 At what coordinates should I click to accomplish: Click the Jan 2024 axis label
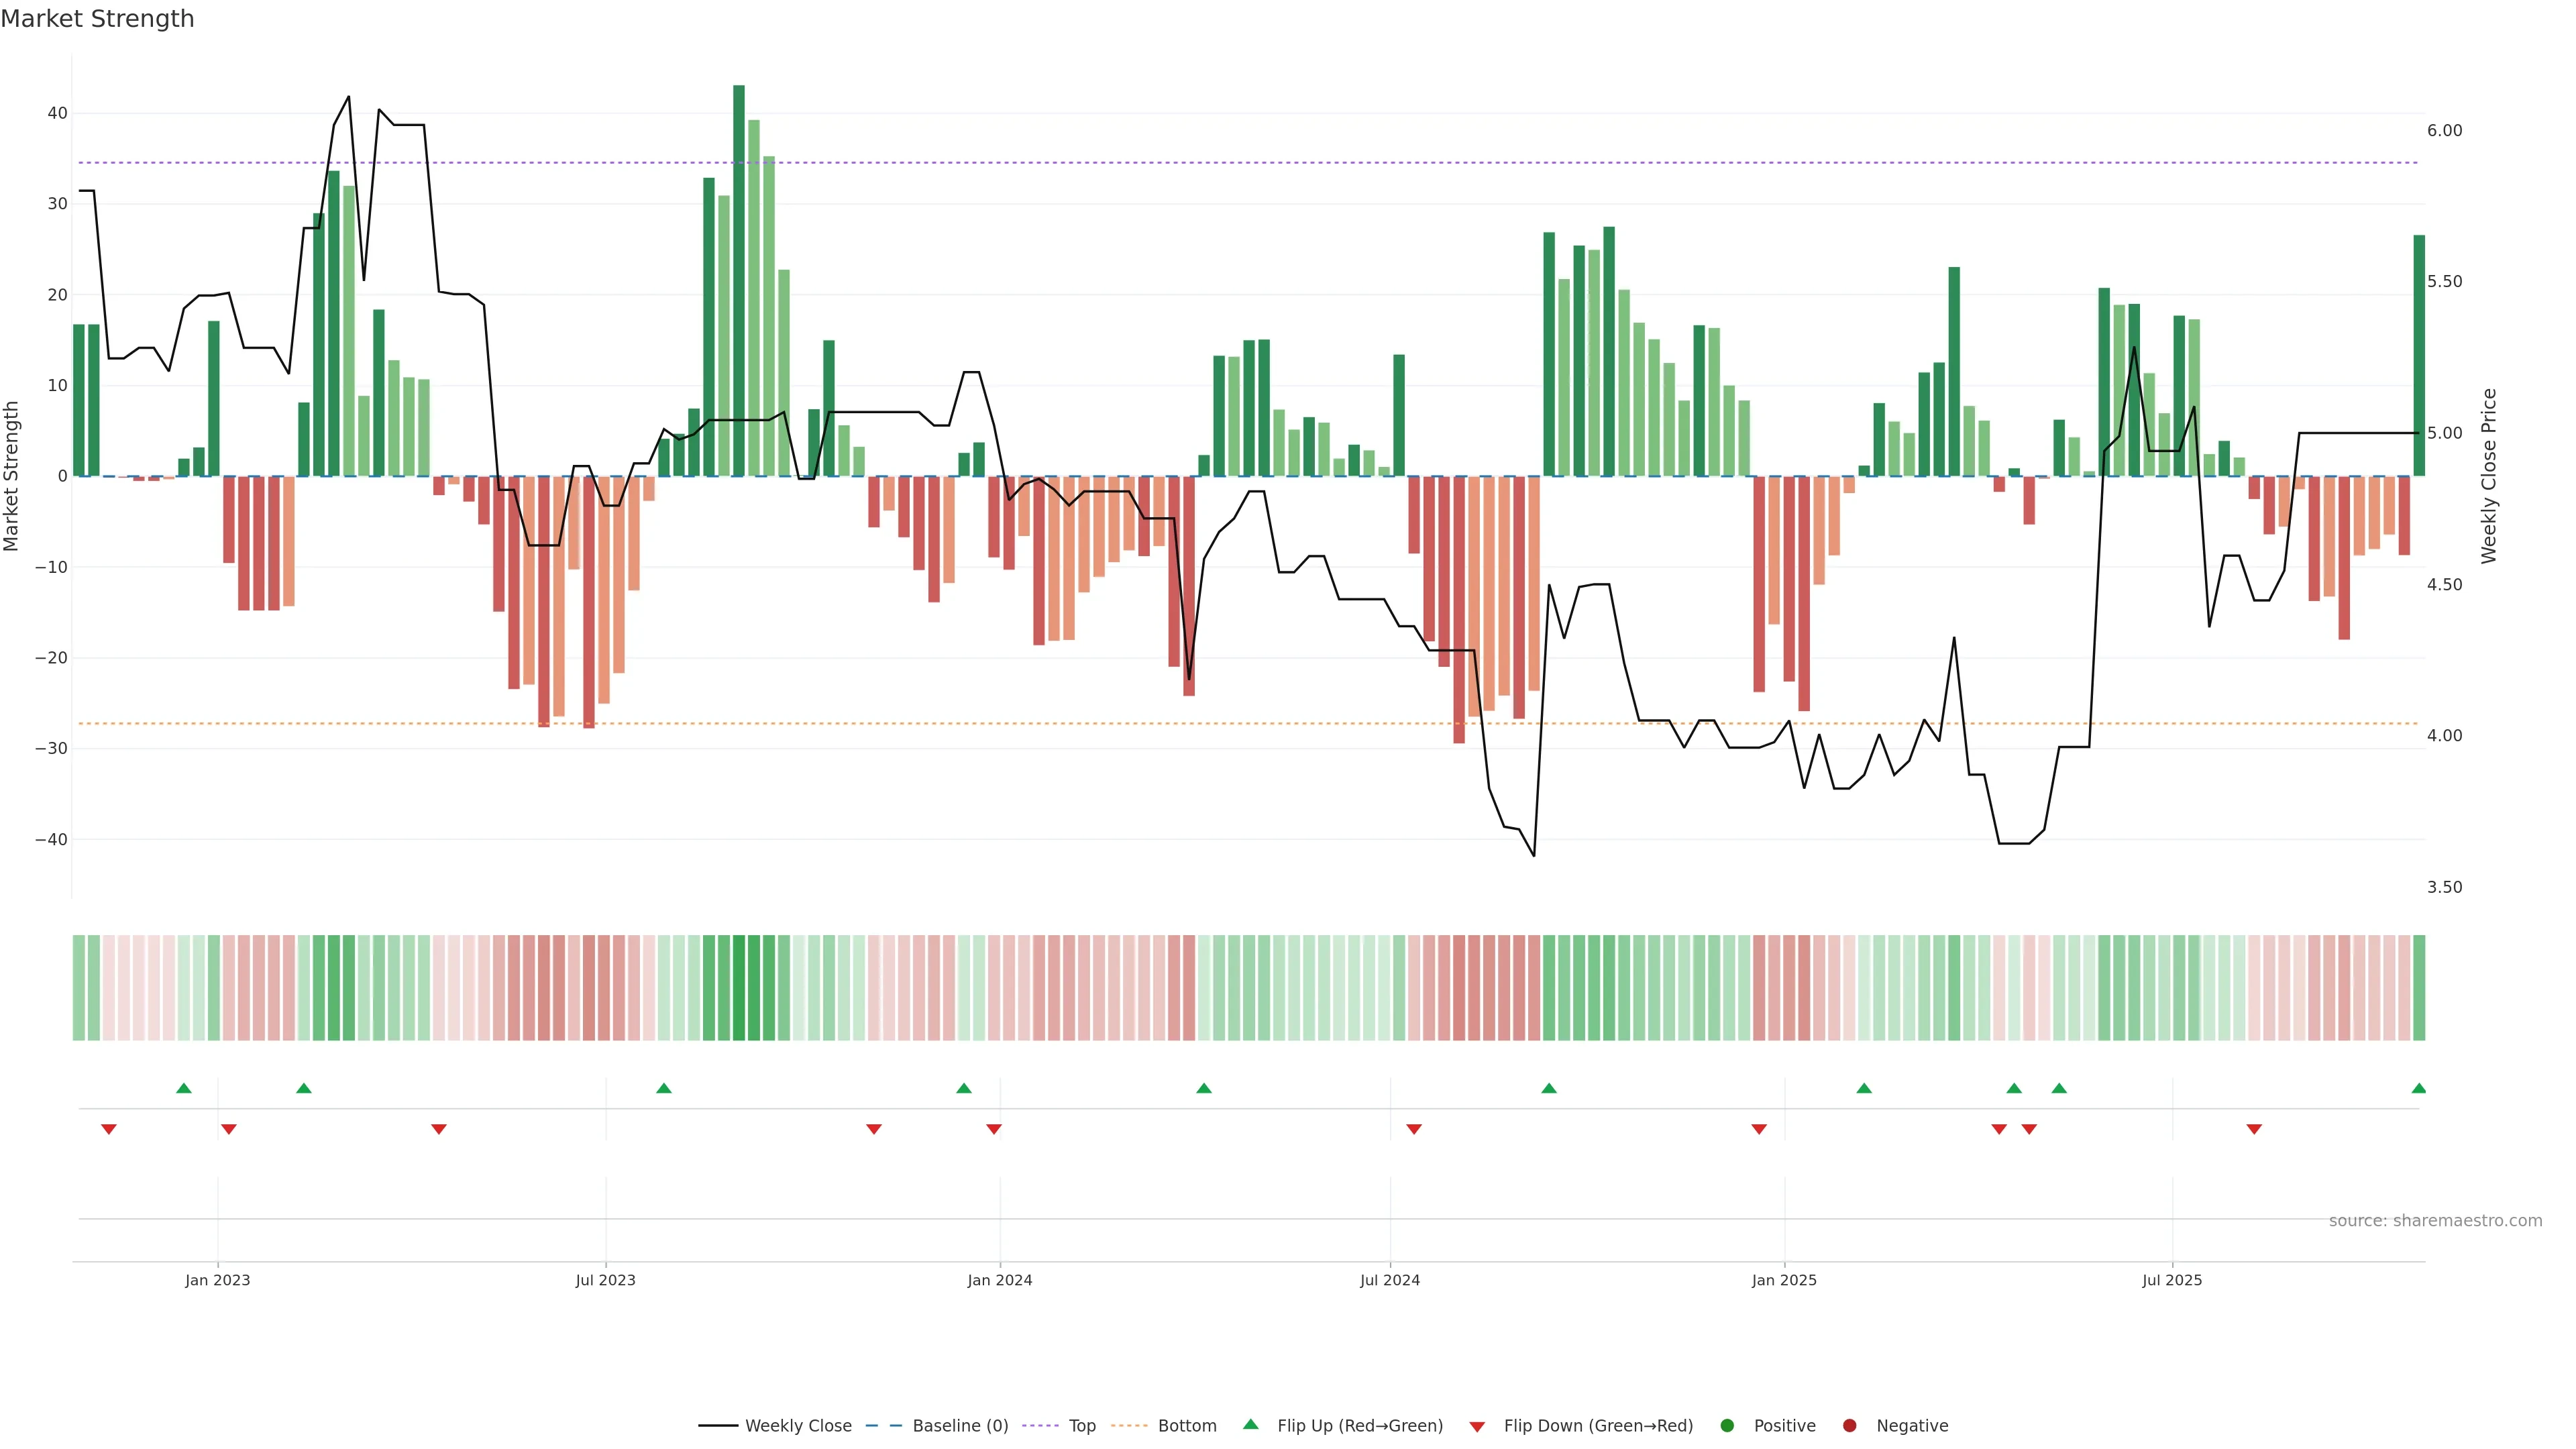pos(999,1280)
